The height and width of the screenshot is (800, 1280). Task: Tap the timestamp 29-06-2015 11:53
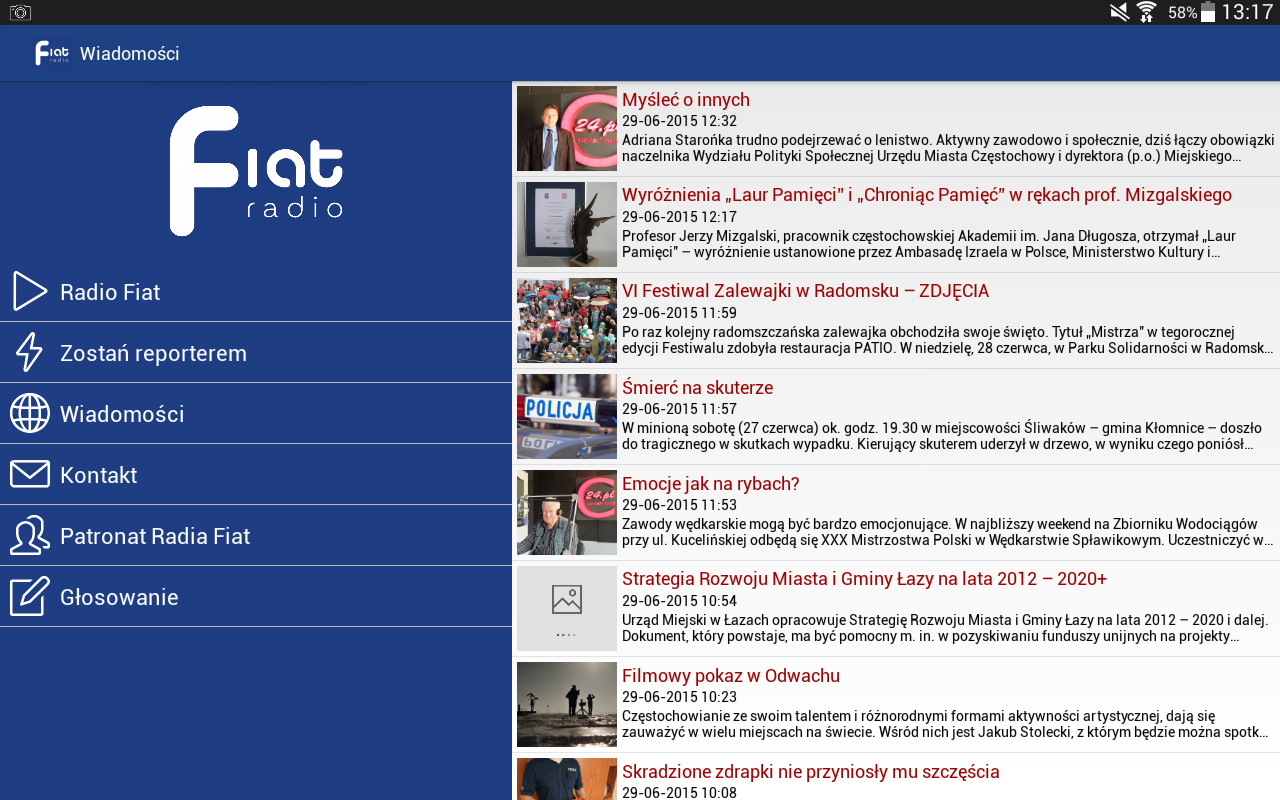(679, 505)
